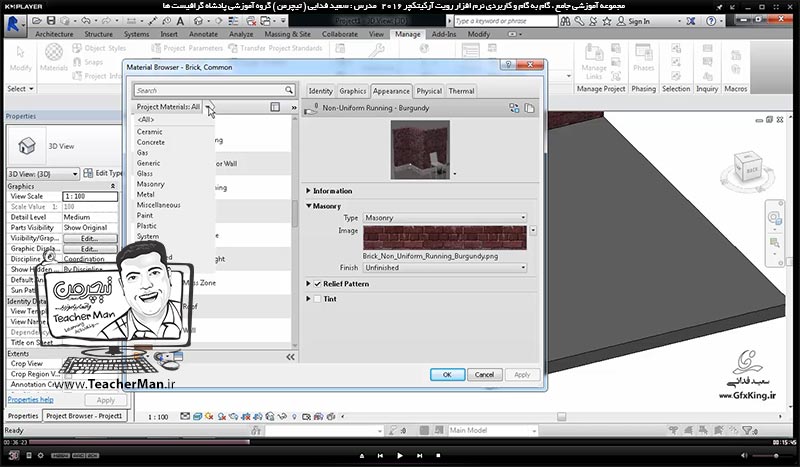Click the Close Hidden Windows icon
The width and height of the screenshot is (800, 467).
[x=251, y=21]
